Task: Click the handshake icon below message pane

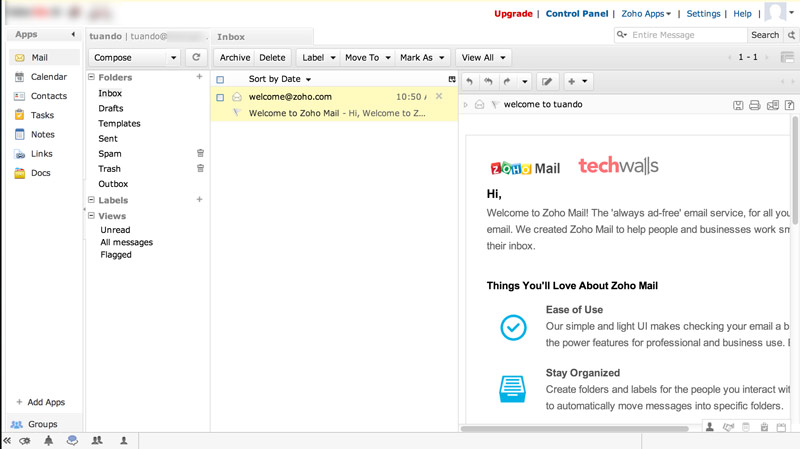Action: pyautogui.click(x=728, y=427)
